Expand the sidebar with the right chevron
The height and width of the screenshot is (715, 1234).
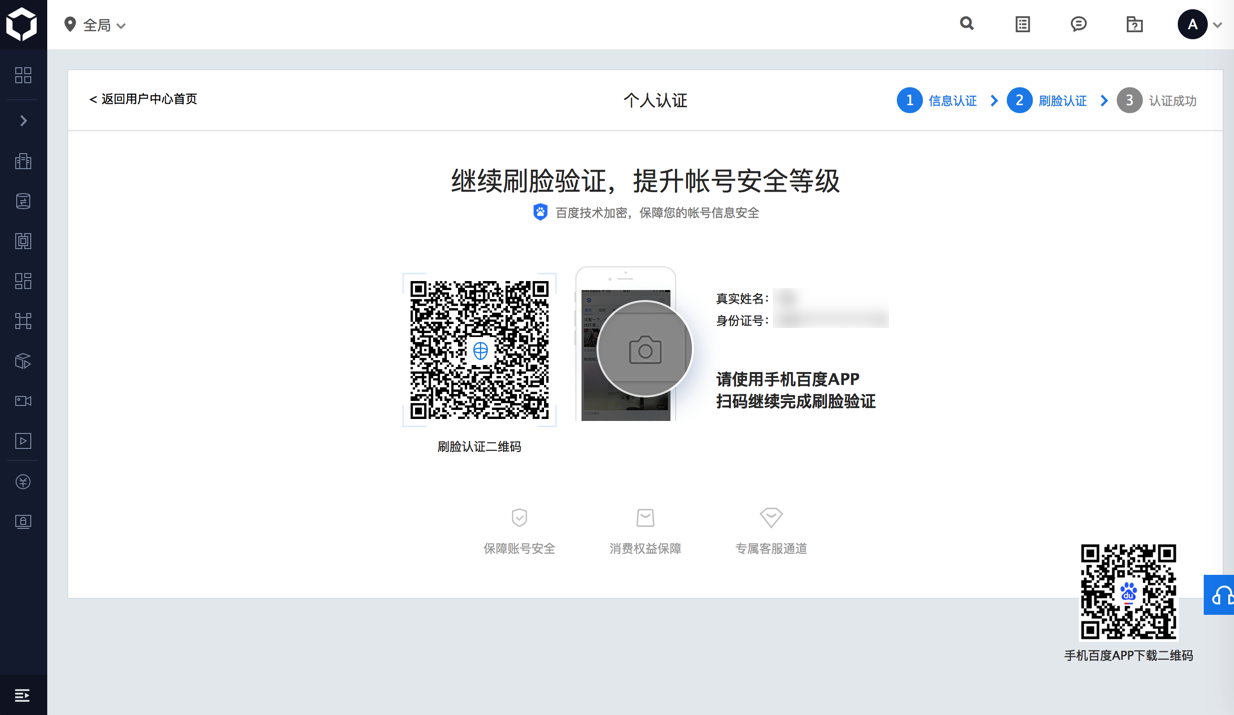[23, 121]
